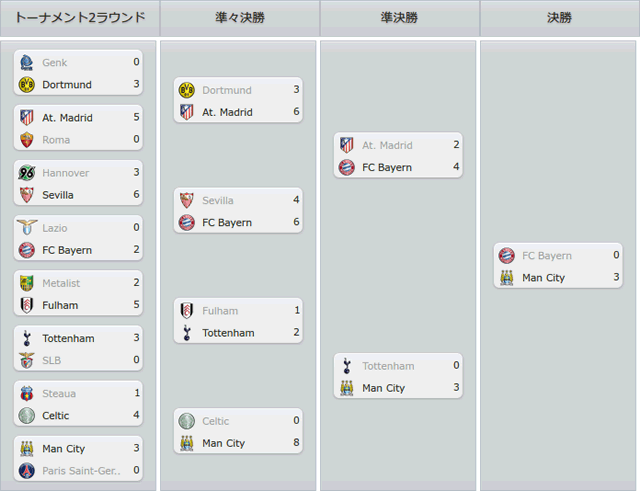This screenshot has width=640, height=491.
Task: Open Tottenham vs Man City semi-final match
Action: (398, 376)
